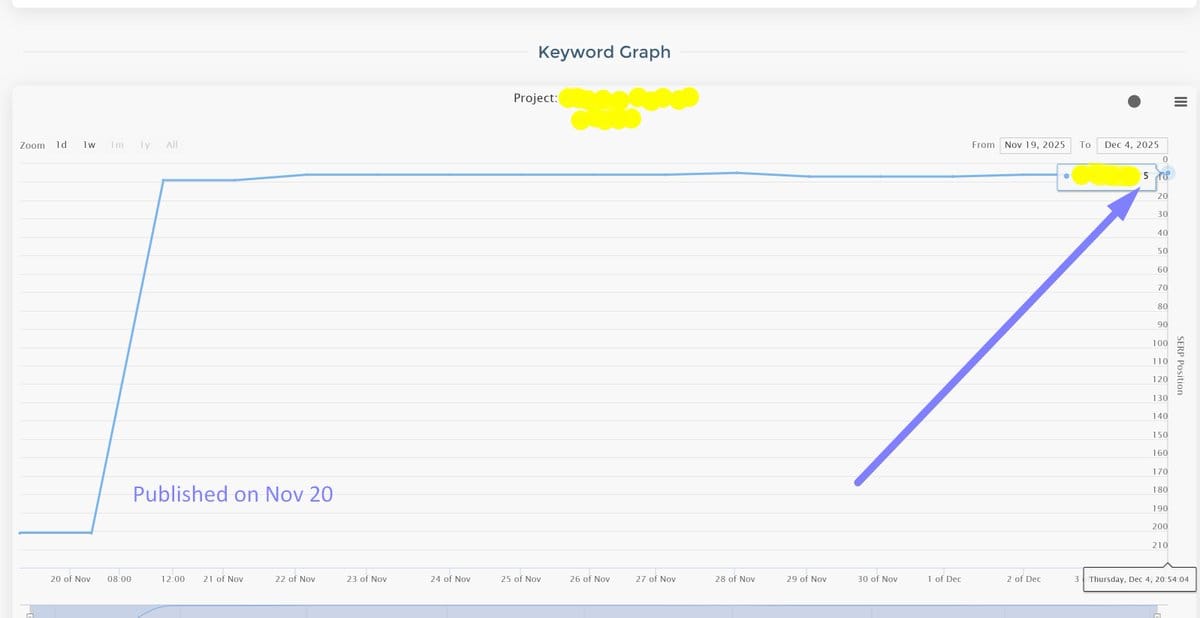Switch to the 1y zoom option
Image resolution: width=1200 pixels, height=618 pixels.
point(144,145)
